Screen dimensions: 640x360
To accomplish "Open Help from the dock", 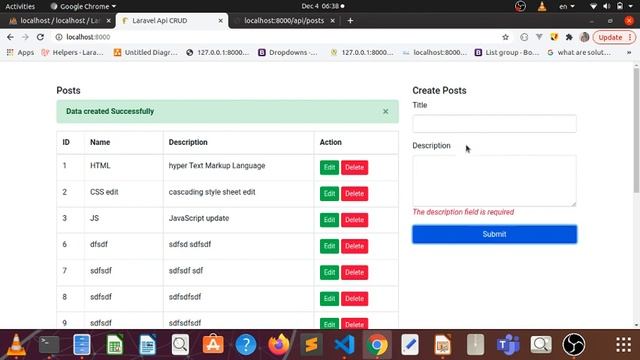I will coord(246,345).
